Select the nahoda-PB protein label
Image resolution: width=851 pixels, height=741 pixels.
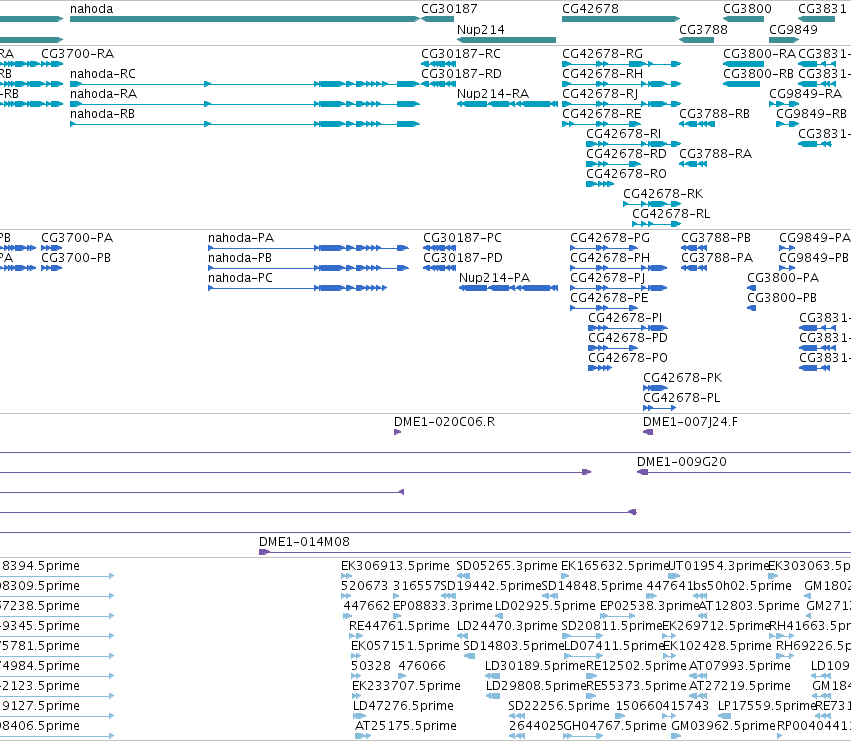240,258
